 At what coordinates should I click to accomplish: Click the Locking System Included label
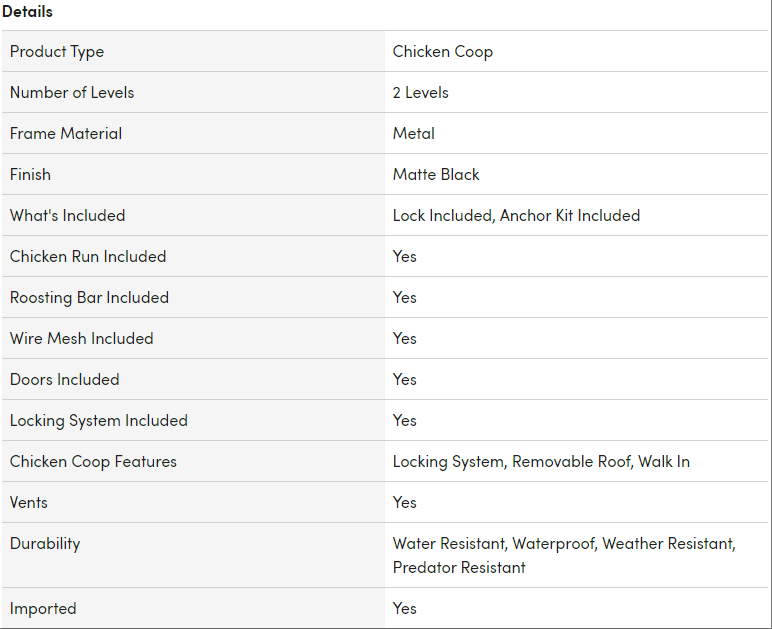[x=99, y=420]
